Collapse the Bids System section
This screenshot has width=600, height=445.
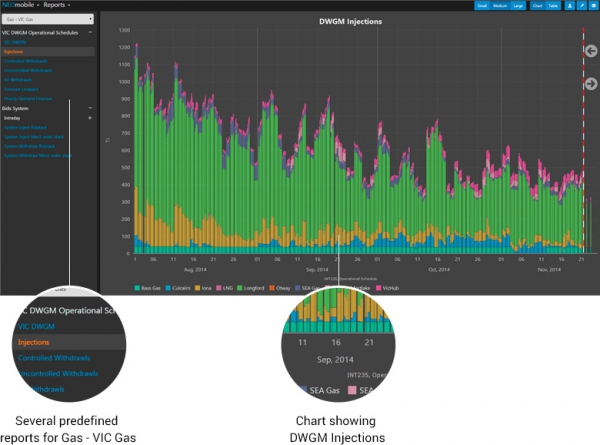point(90,108)
